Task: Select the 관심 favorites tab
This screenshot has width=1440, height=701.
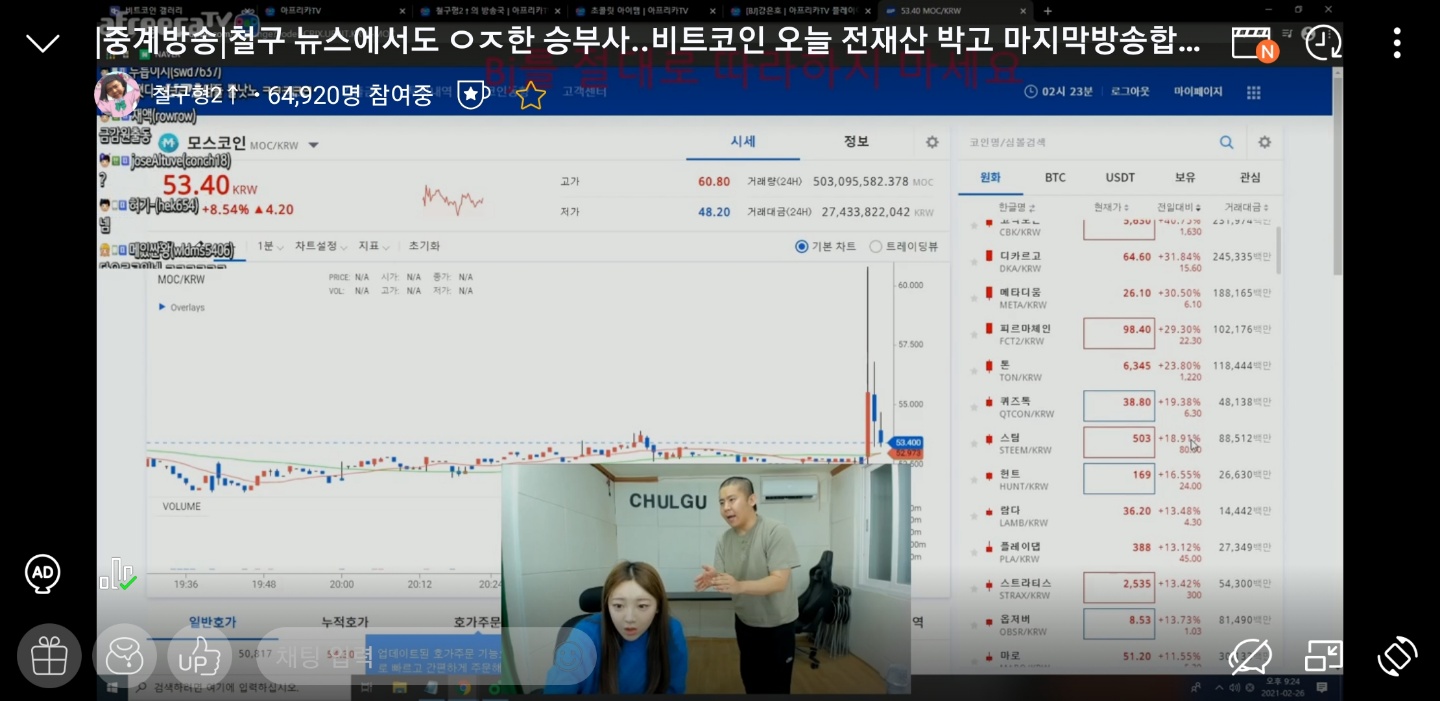Action: 1250,177
